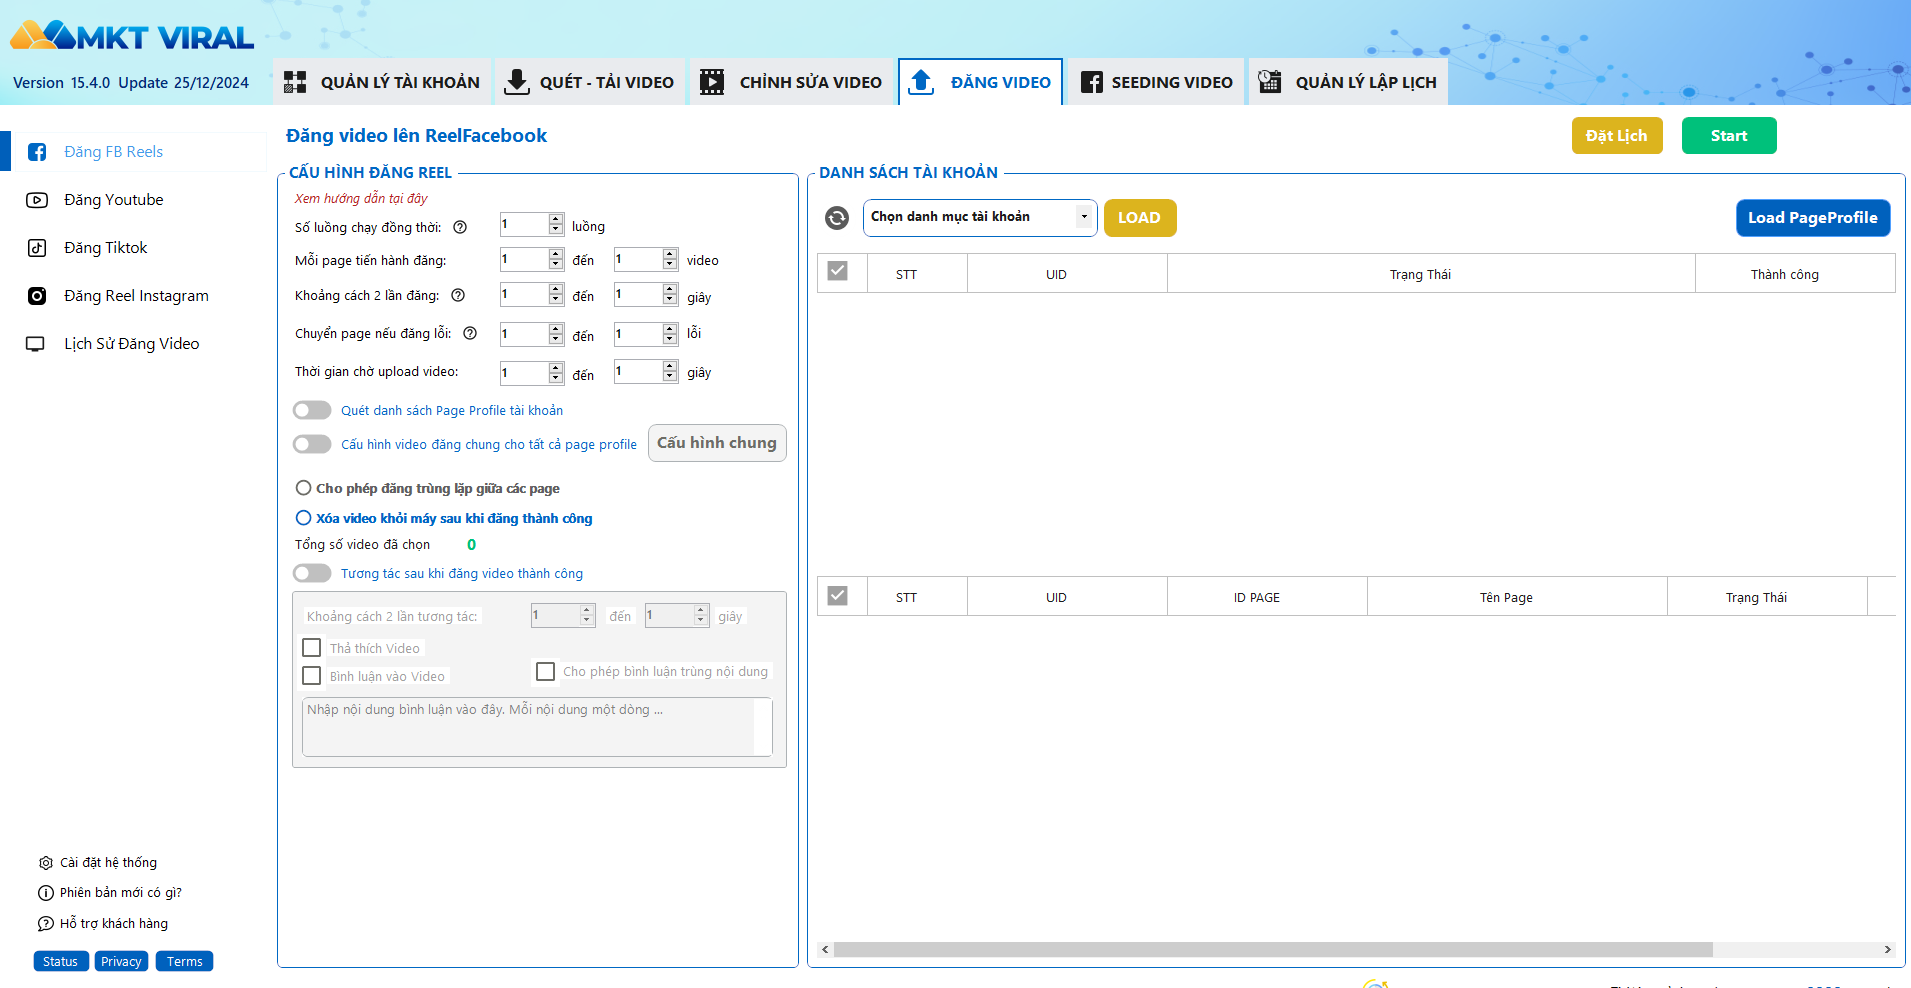This screenshot has width=1911, height=988.
Task: Click the upload icon on Đăng Video
Action: pos(922,82)
